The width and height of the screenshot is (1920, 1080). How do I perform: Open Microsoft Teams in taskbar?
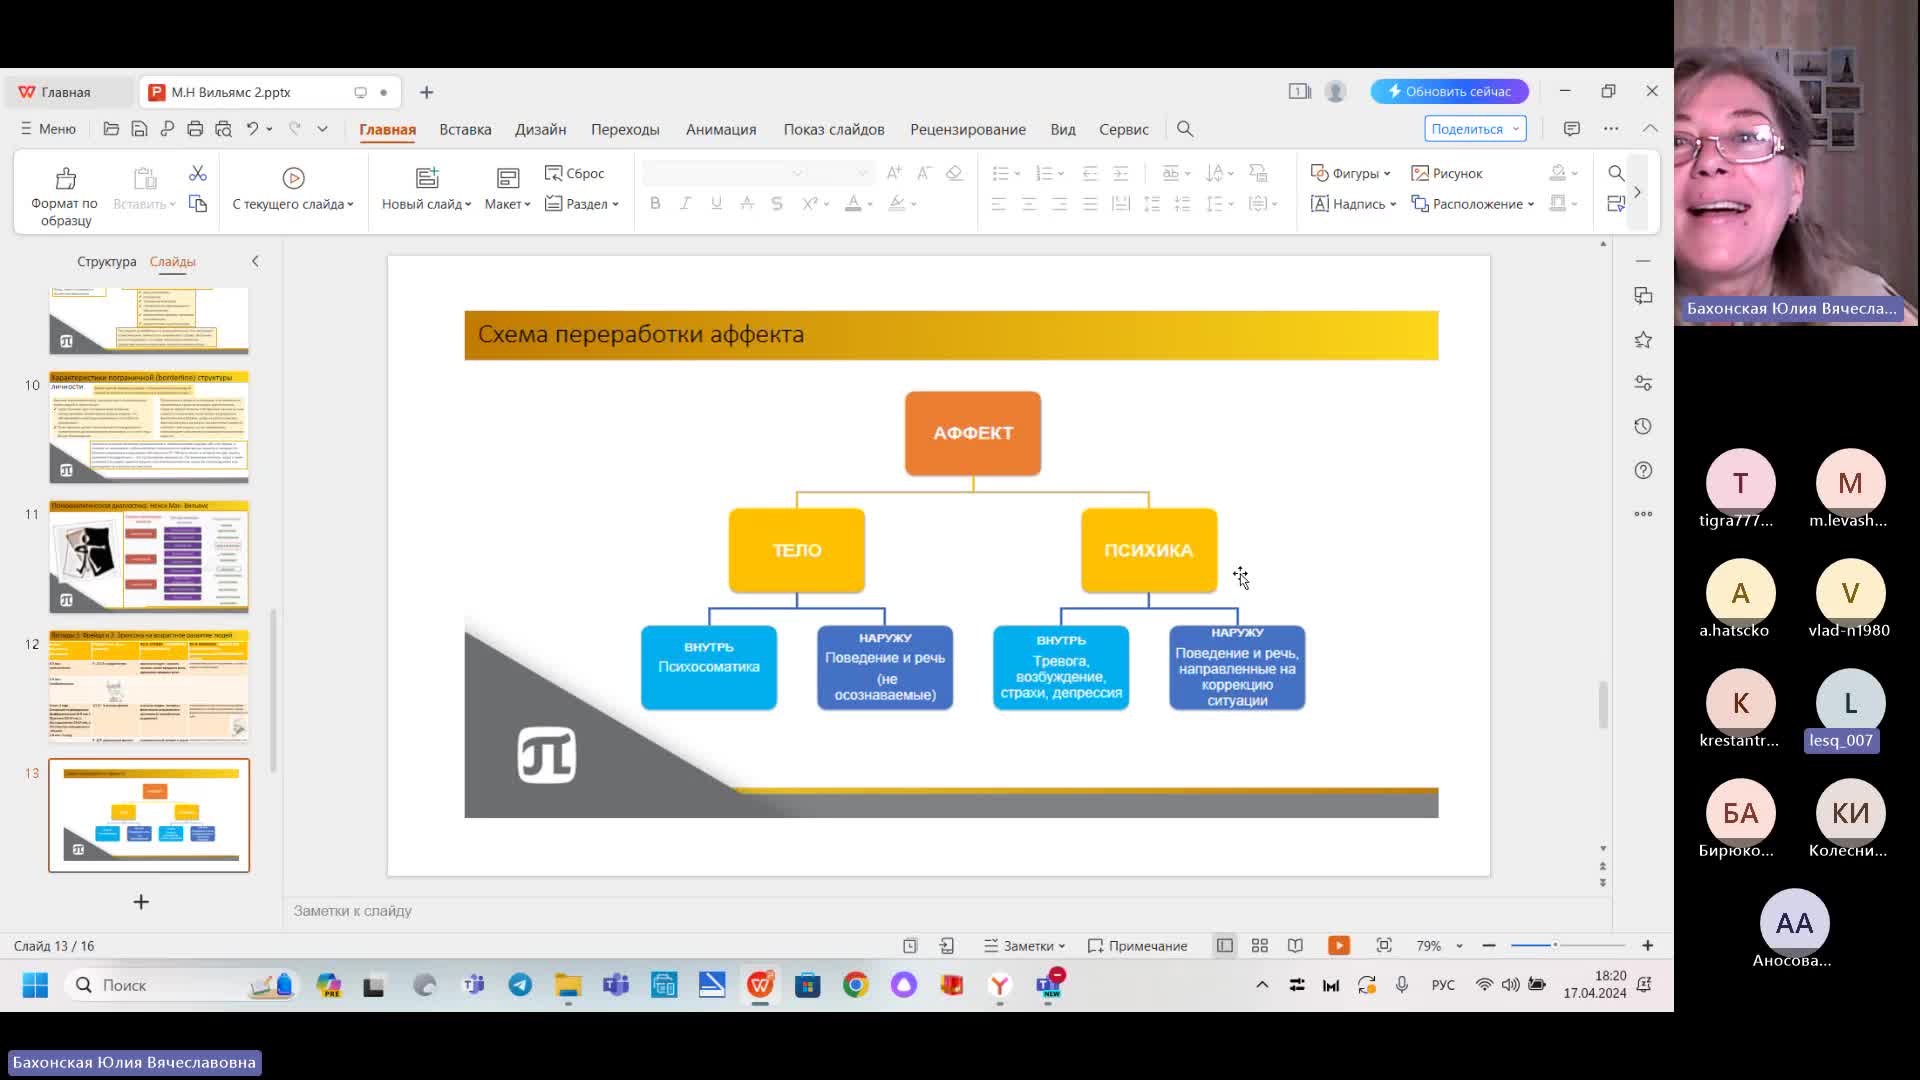(x=616, y=986)
